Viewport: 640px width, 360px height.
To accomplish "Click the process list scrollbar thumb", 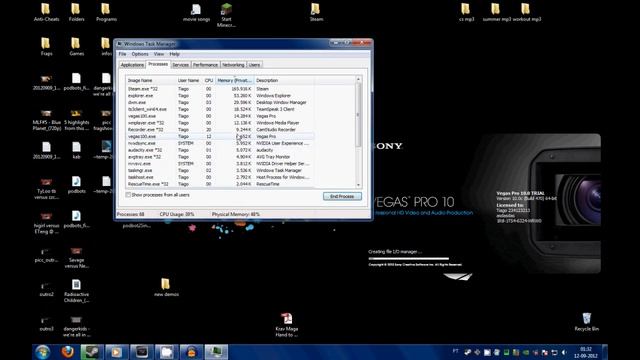I will click(358, 115).
